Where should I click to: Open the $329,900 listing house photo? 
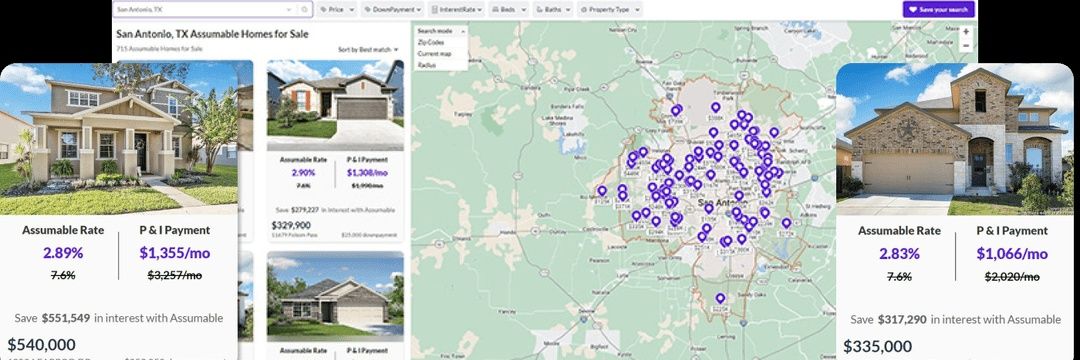tap(335, 105)
